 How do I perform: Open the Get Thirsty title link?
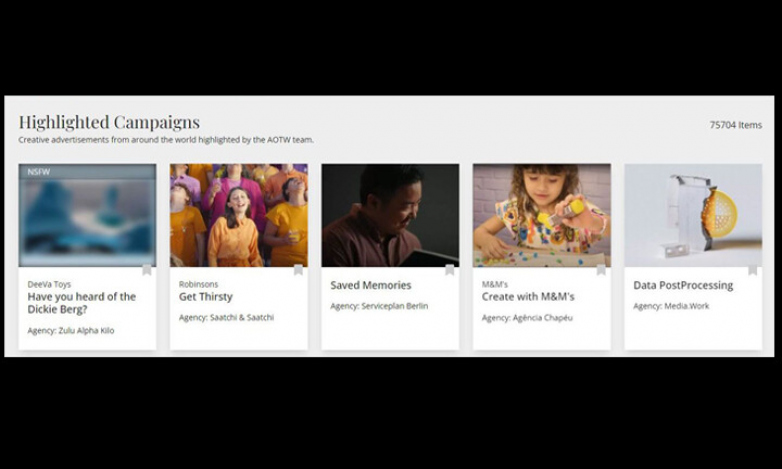[x=206, y=297]
